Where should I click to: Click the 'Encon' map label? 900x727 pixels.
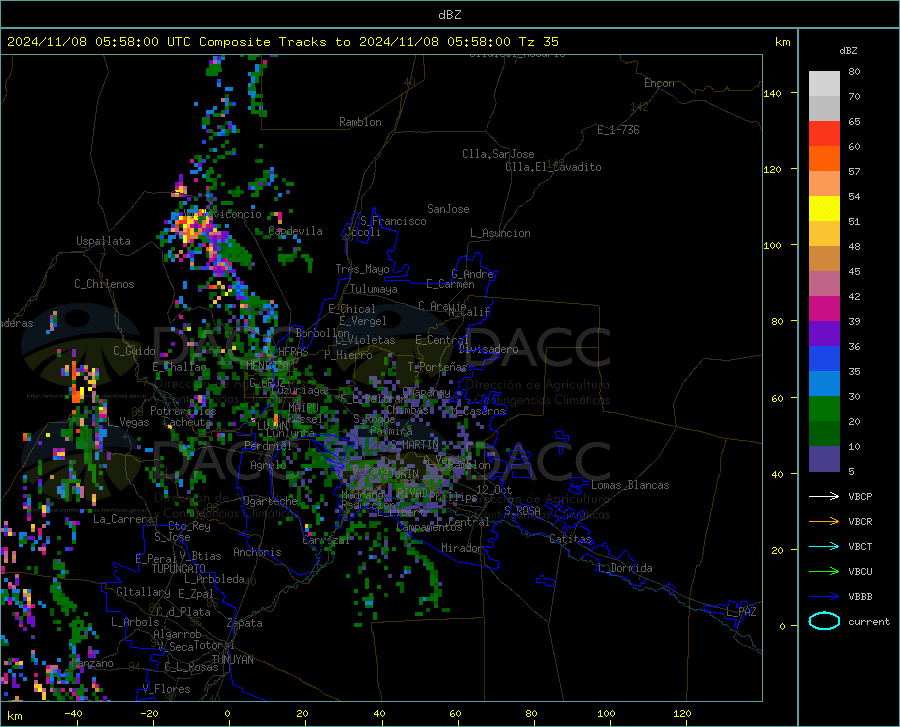coord(659,83)
